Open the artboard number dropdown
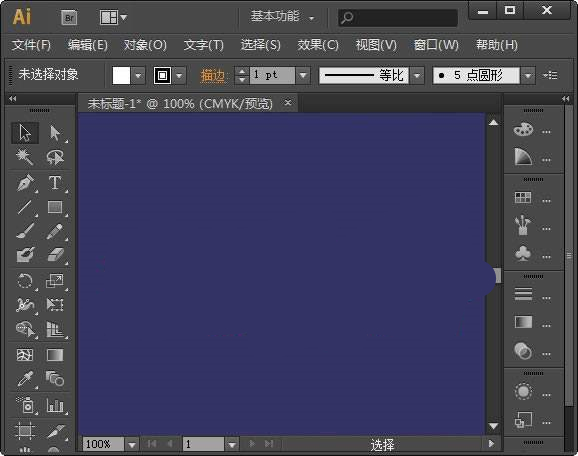The height and width of the screenshot is (456, 578). [232, 445]
